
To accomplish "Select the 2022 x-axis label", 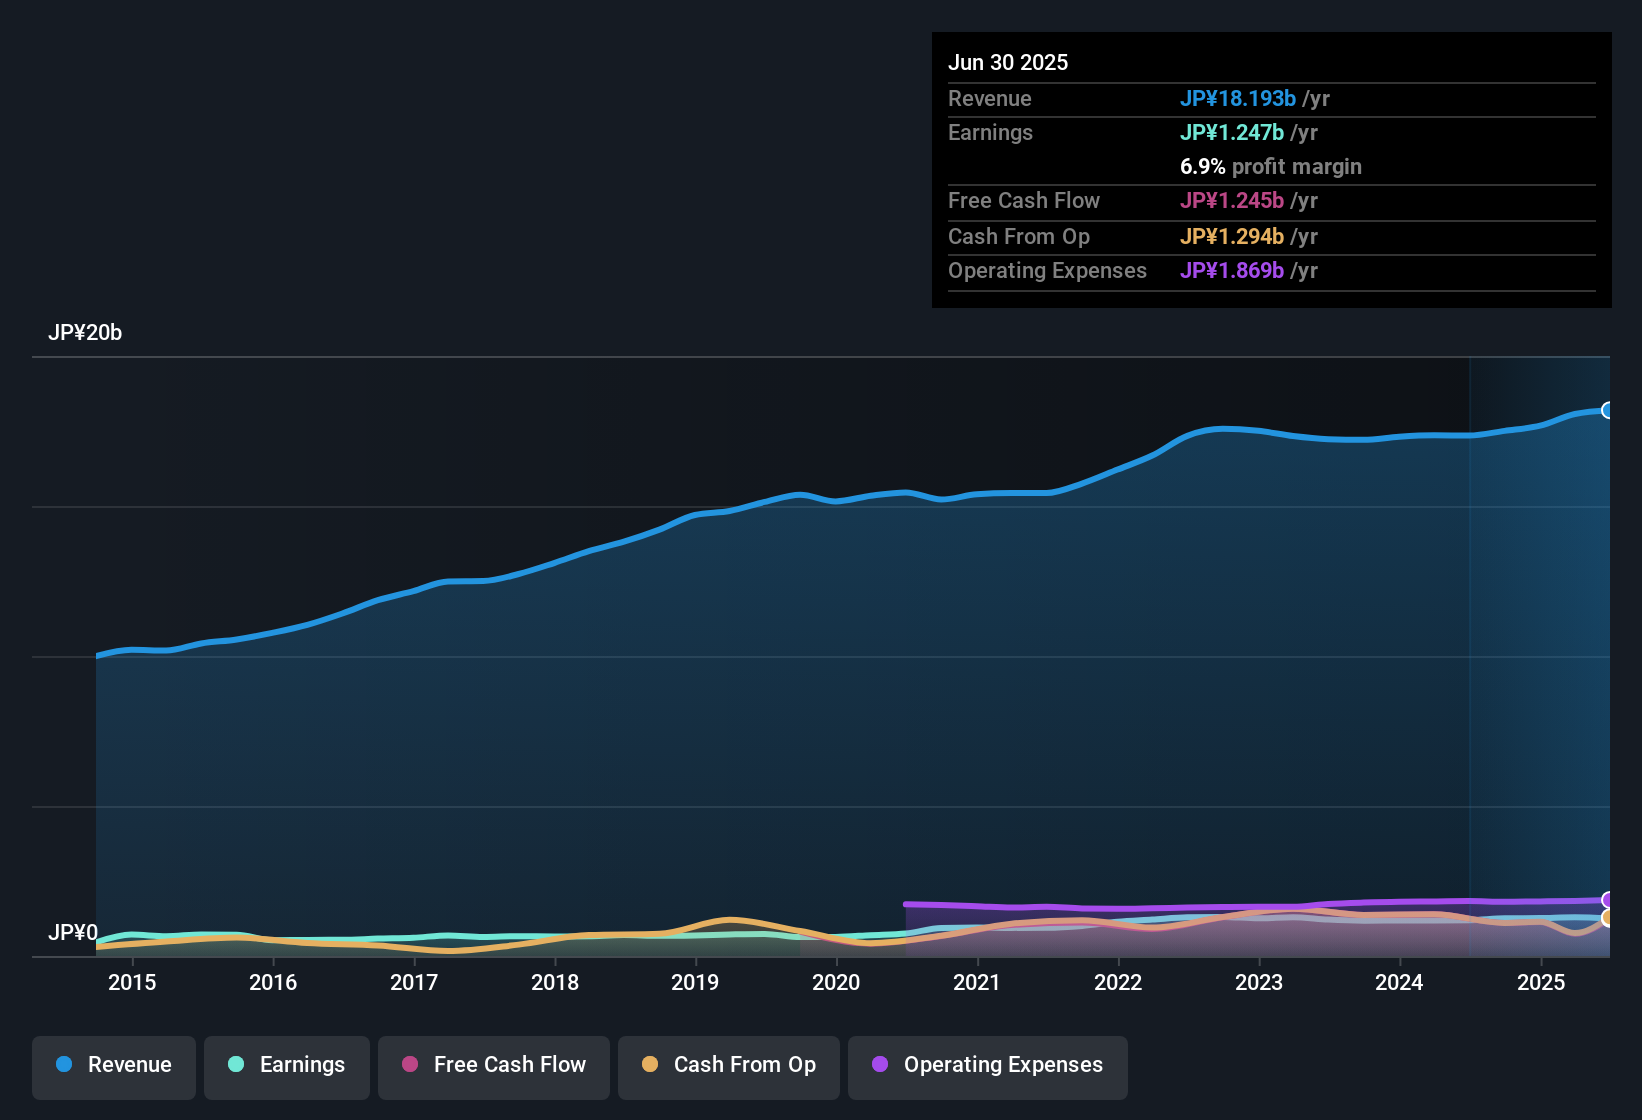I will coord(1118,982).
